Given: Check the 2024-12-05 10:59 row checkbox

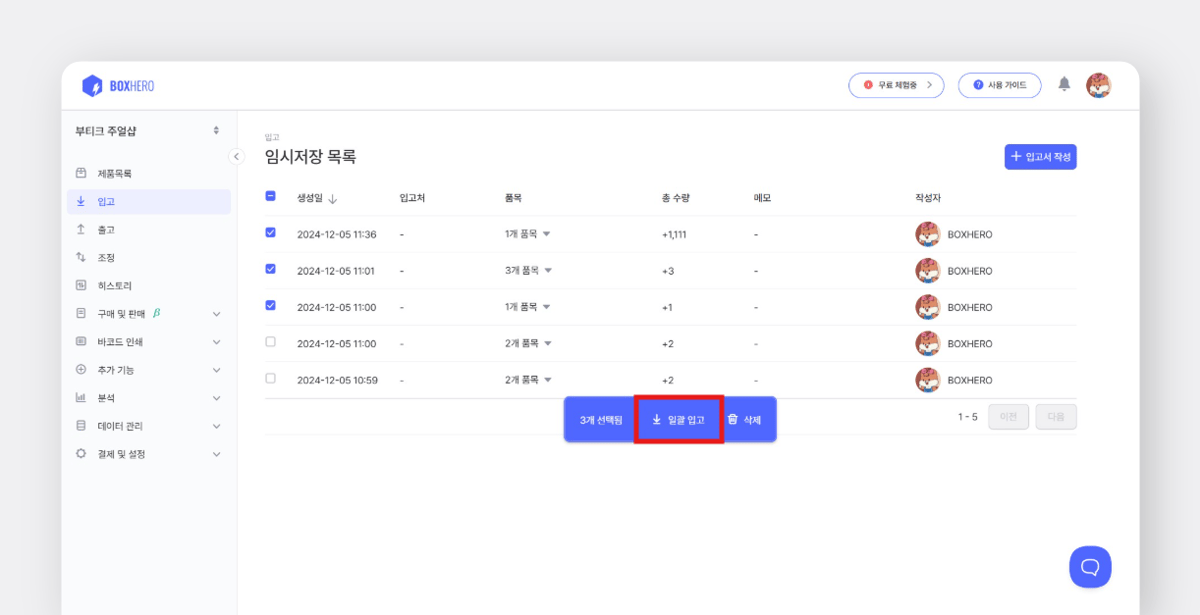Looking at the screenshot, I should click(x=270, y=379).
